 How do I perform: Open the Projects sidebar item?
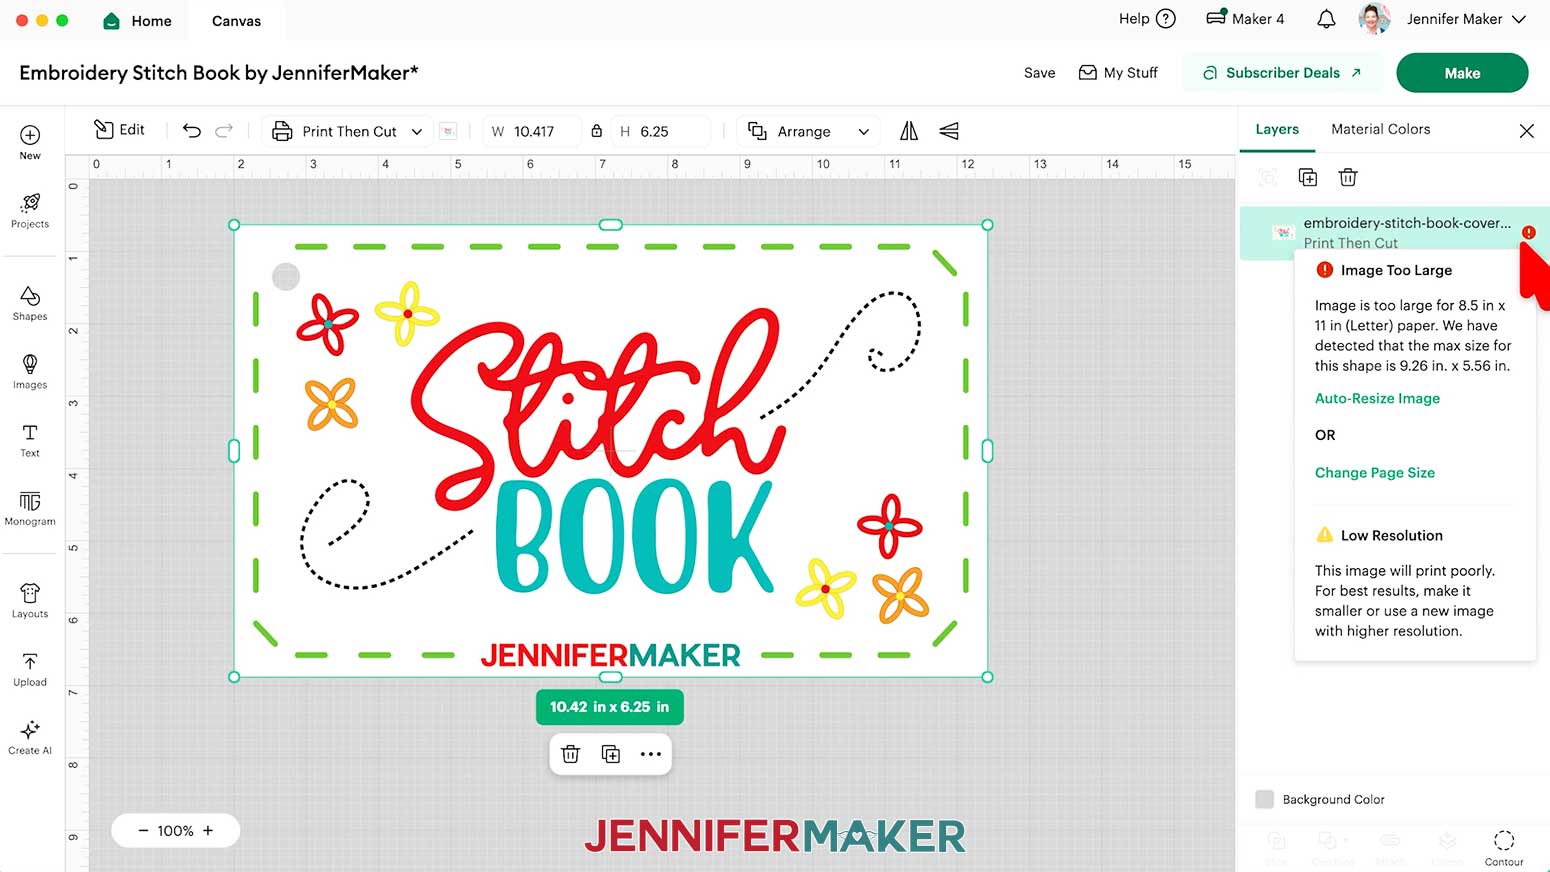click(x=30, y=210)
